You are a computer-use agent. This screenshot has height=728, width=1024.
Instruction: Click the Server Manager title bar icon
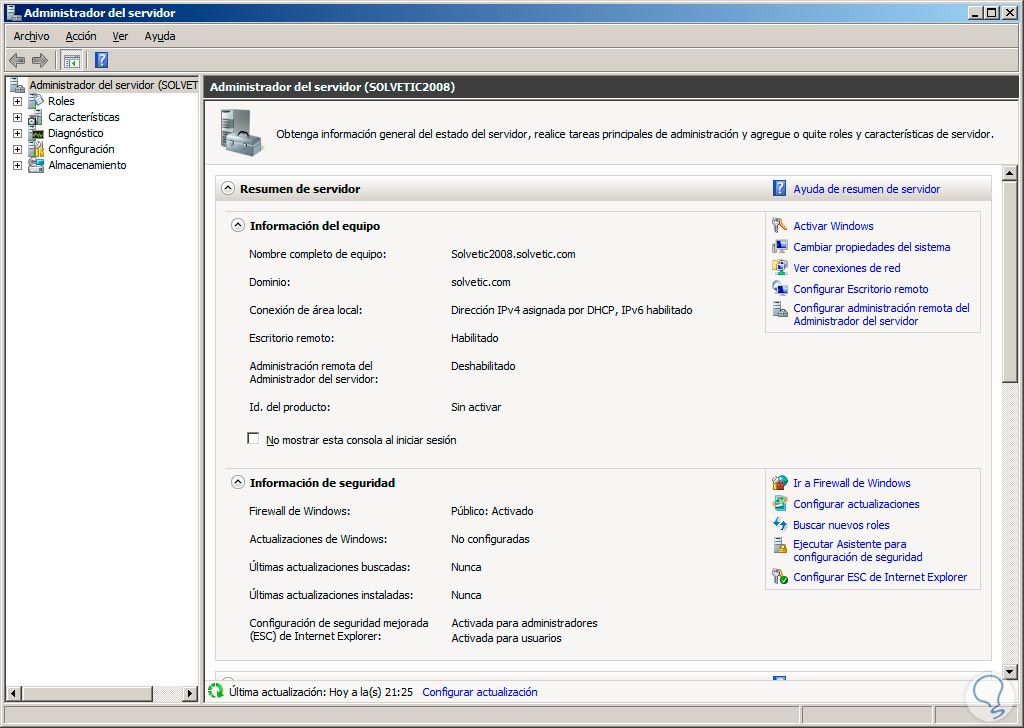click(14, 12)
